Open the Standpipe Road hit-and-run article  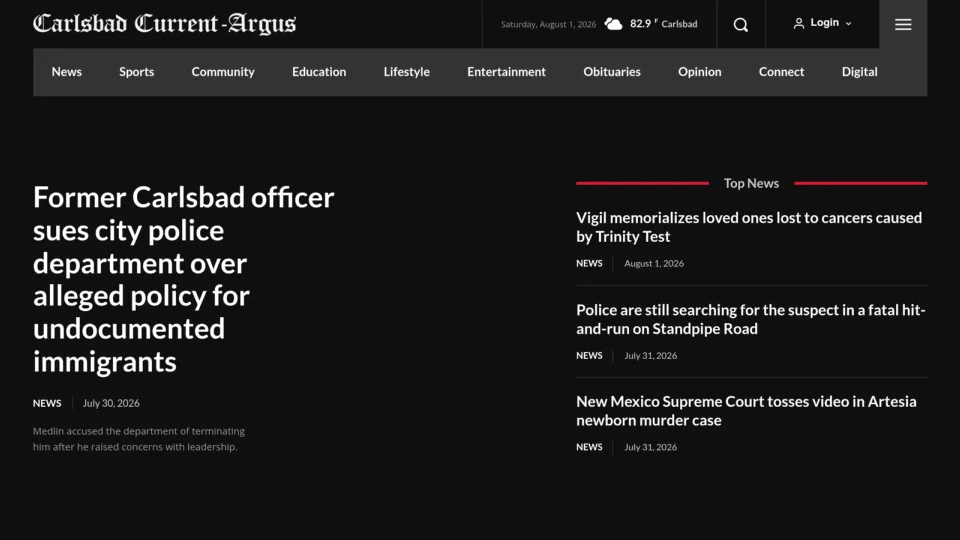751,319
